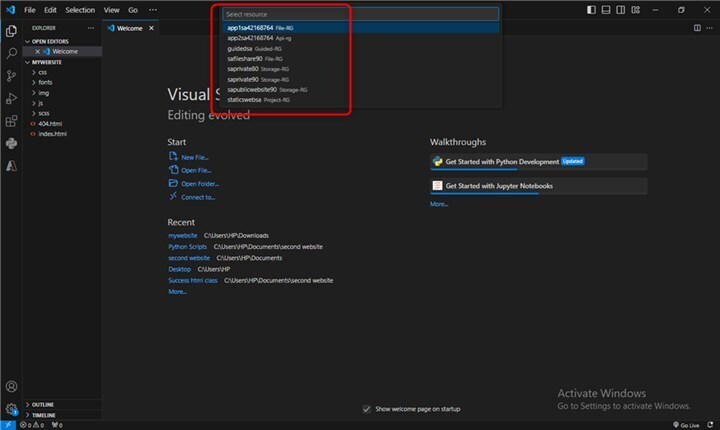Open the Go menu
This screenshot has height=430, width=720.
click(x=133, y=10)
